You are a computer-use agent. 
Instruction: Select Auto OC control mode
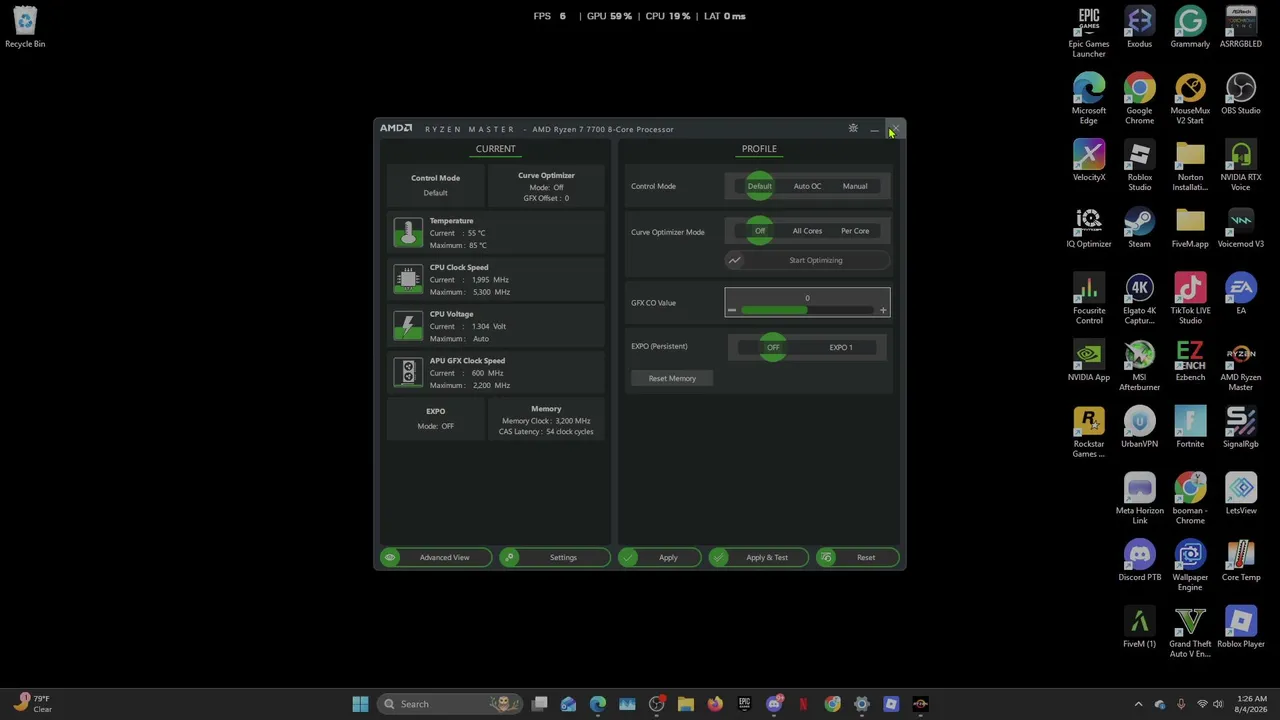pyautogui.click(x=807, y=186)
